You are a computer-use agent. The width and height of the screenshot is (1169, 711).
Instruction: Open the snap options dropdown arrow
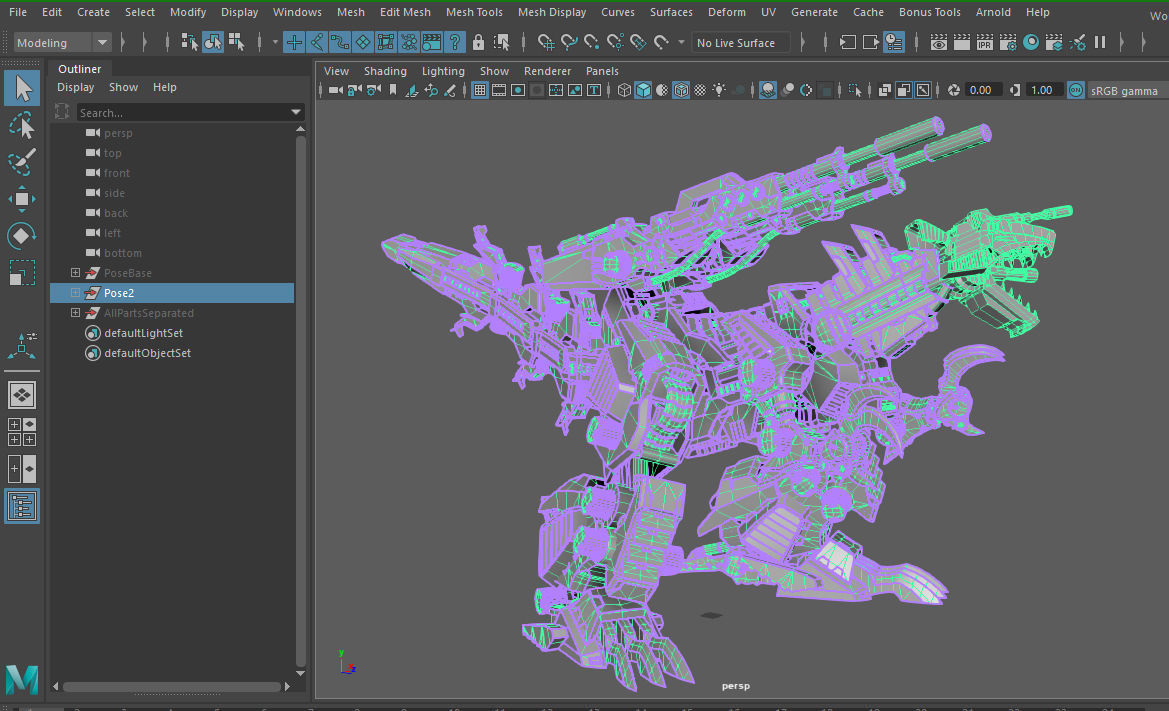click(x=681, y=42)
